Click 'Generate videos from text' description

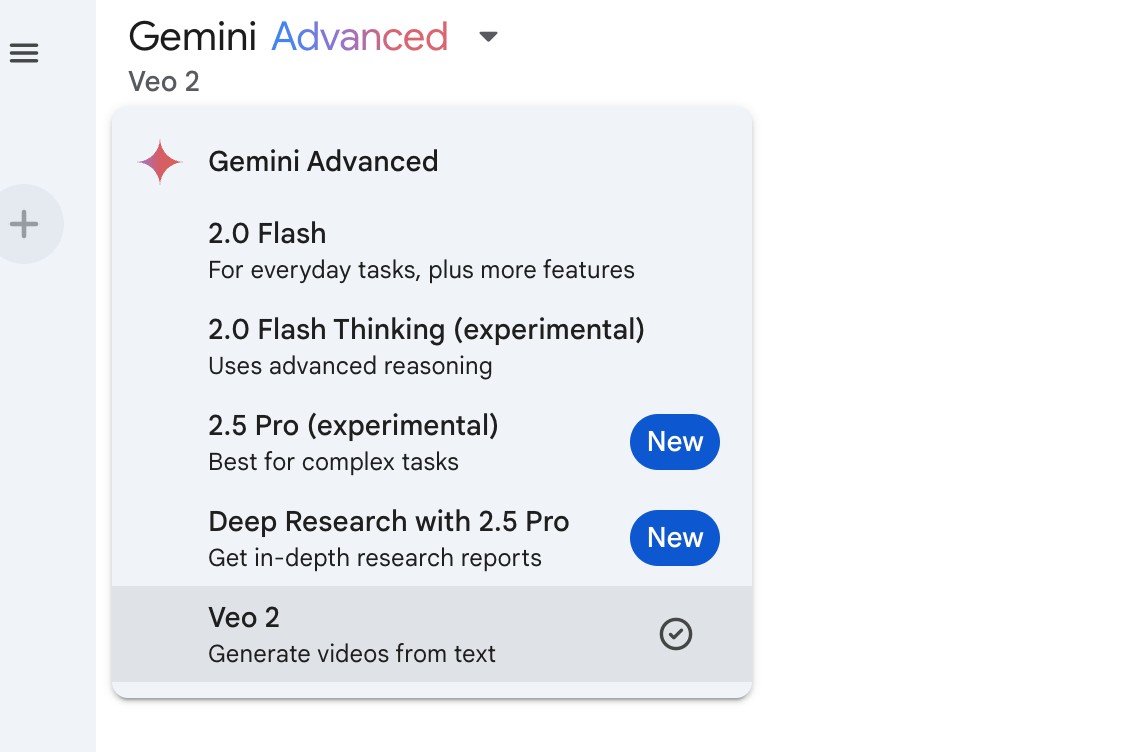tap(351, 653)
